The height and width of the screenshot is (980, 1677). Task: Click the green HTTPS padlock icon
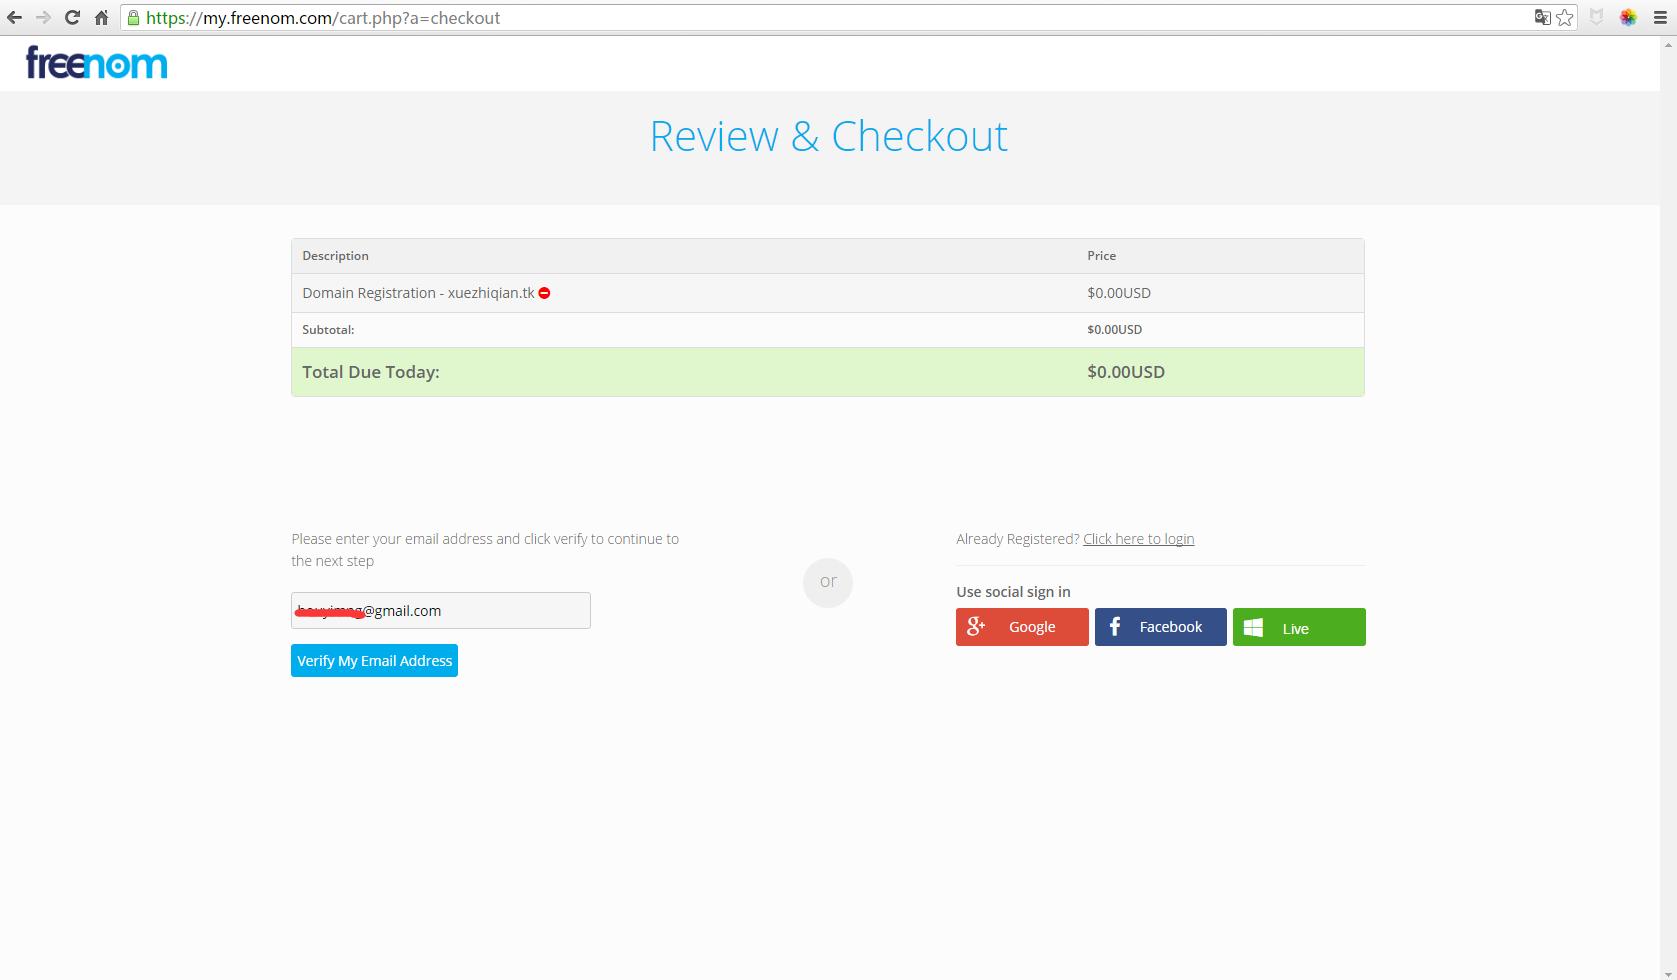pyautogui.click(x=133, y=18)
